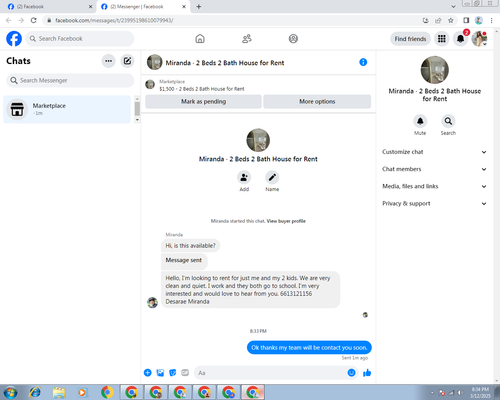Image resolution: width=500 pixels, height=400 pixels.
Task: Focus the Search Messenger field
Action: [70, 80]
